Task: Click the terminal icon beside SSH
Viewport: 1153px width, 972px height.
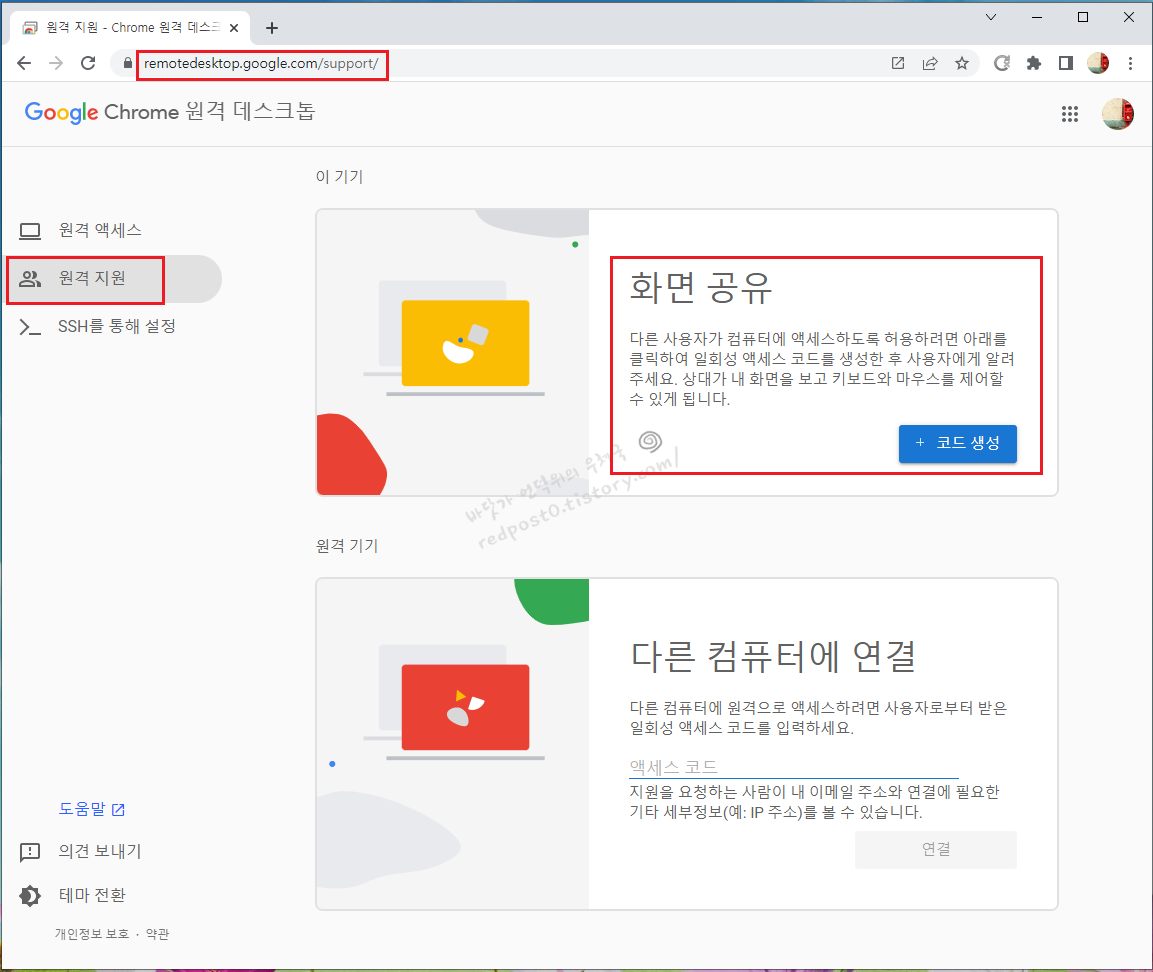Action: [x=30, y=326]
